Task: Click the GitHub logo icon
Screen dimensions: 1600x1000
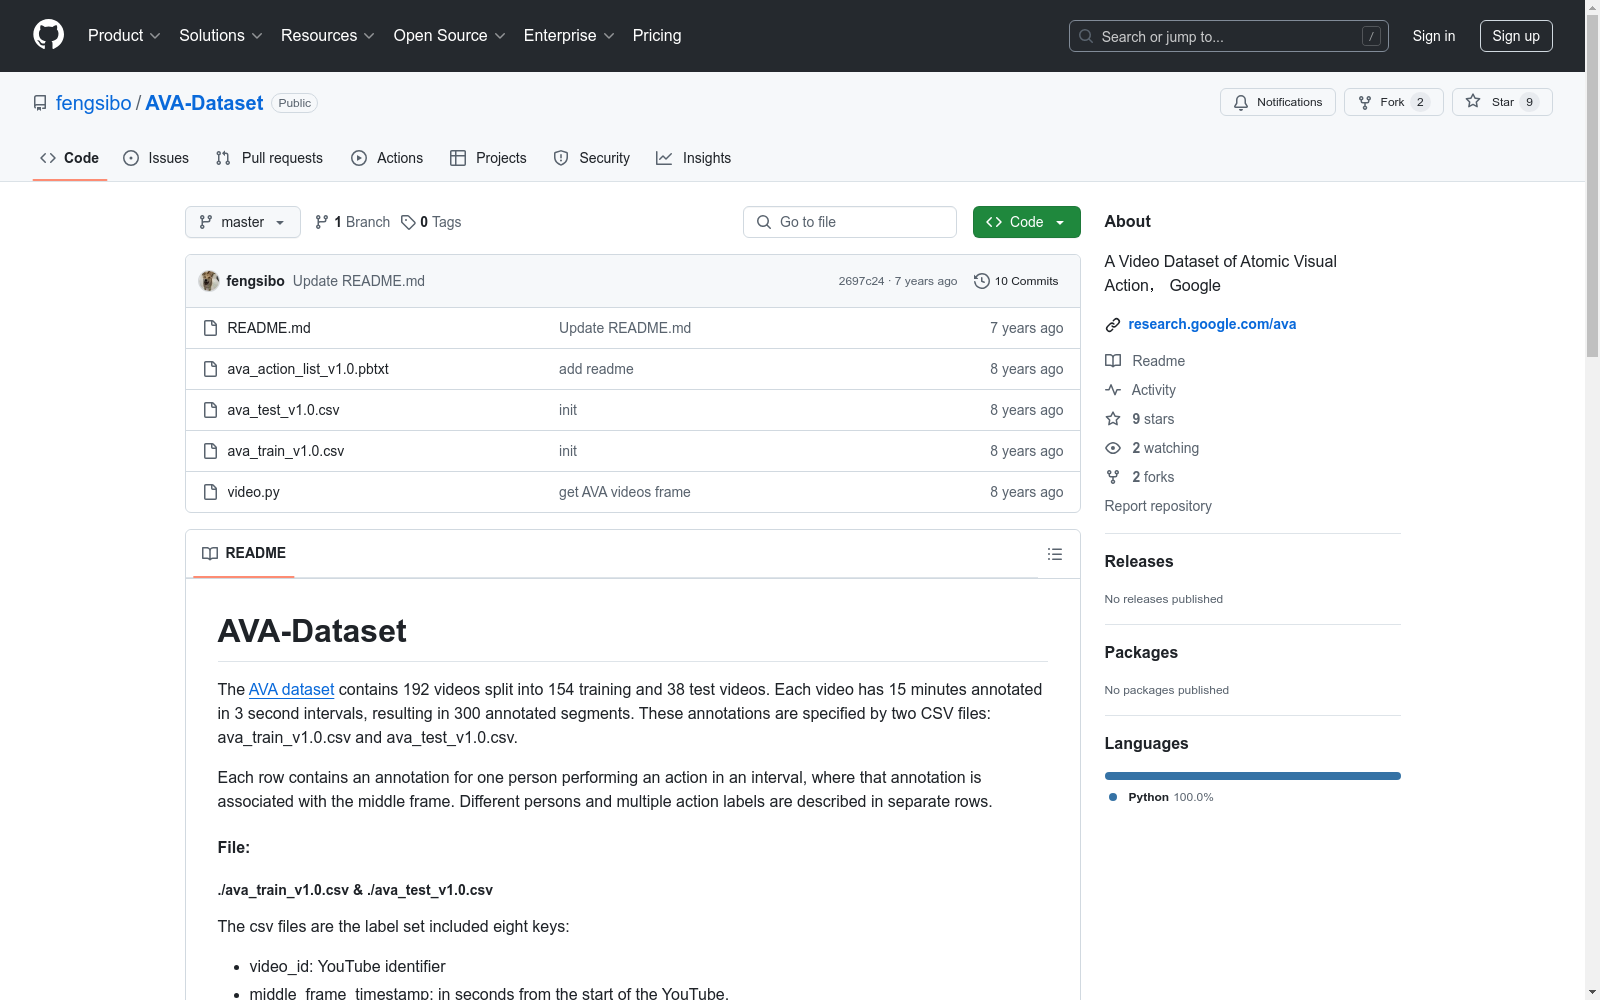Action: 48,35
